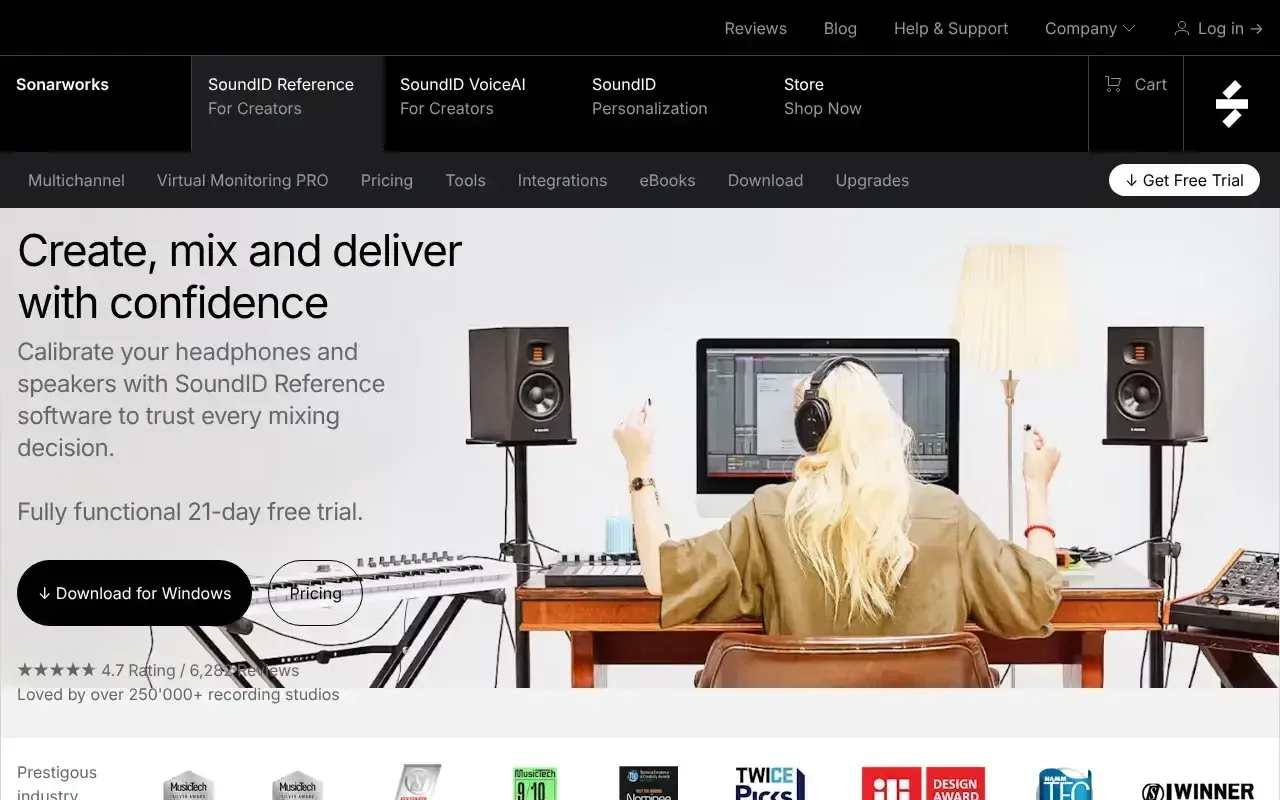Open Virtual Monitoring PRO page
1280x800 pixels.
pyautogui.click(x=242, y=180)
